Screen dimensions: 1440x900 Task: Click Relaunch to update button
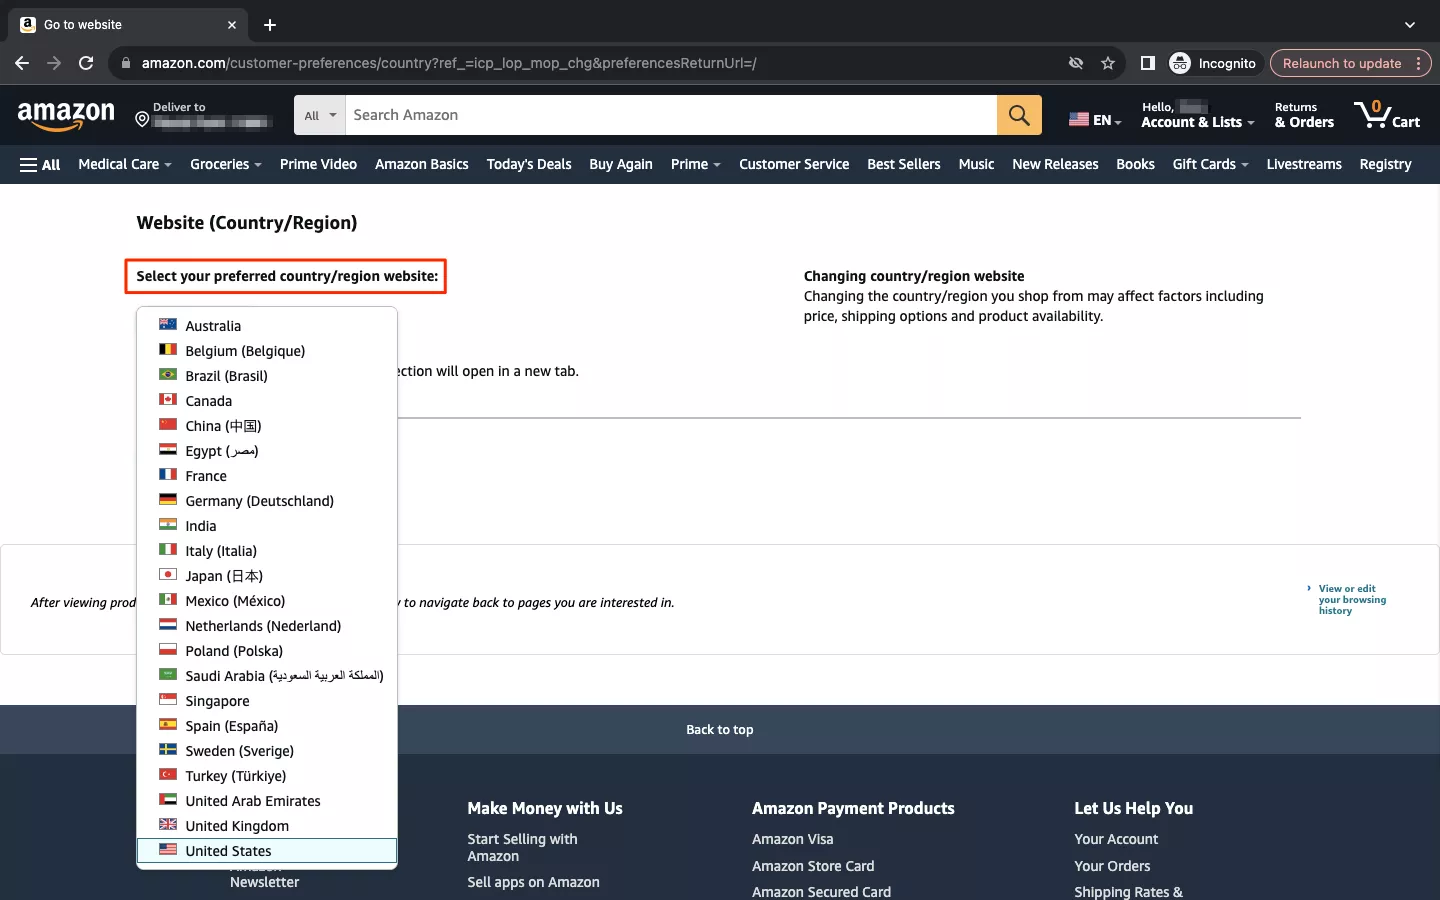[1350, 63]
